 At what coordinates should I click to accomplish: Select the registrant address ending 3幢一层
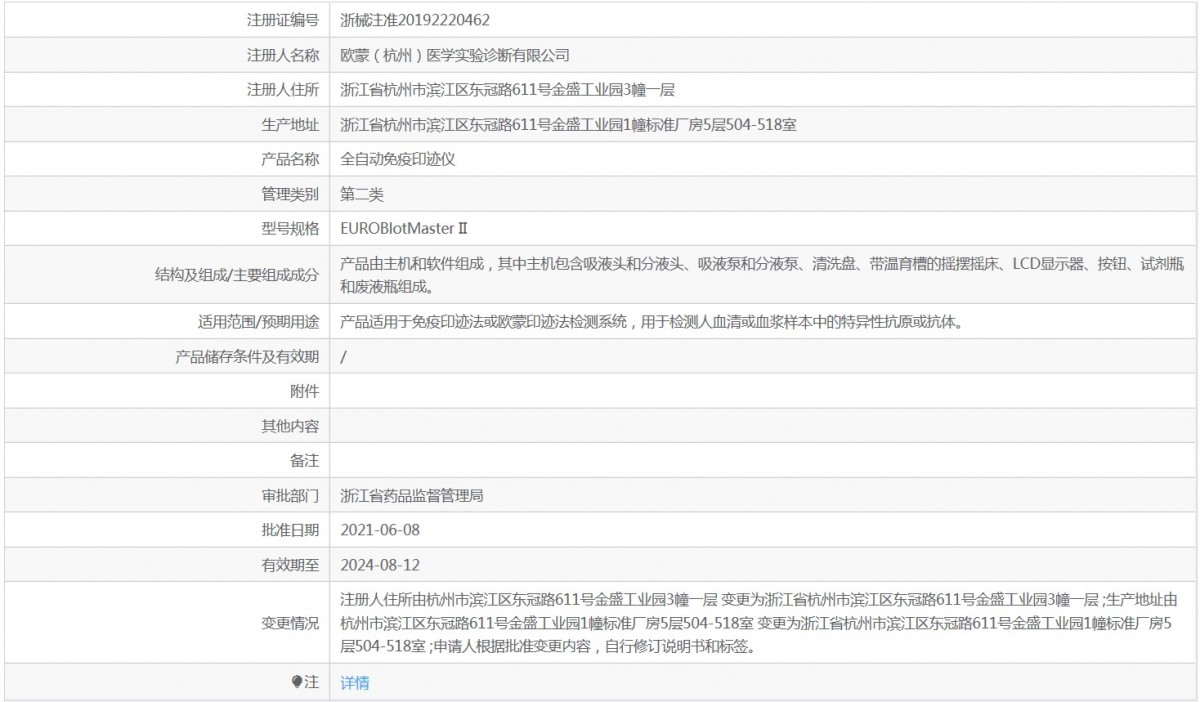(x=508, y=90)
